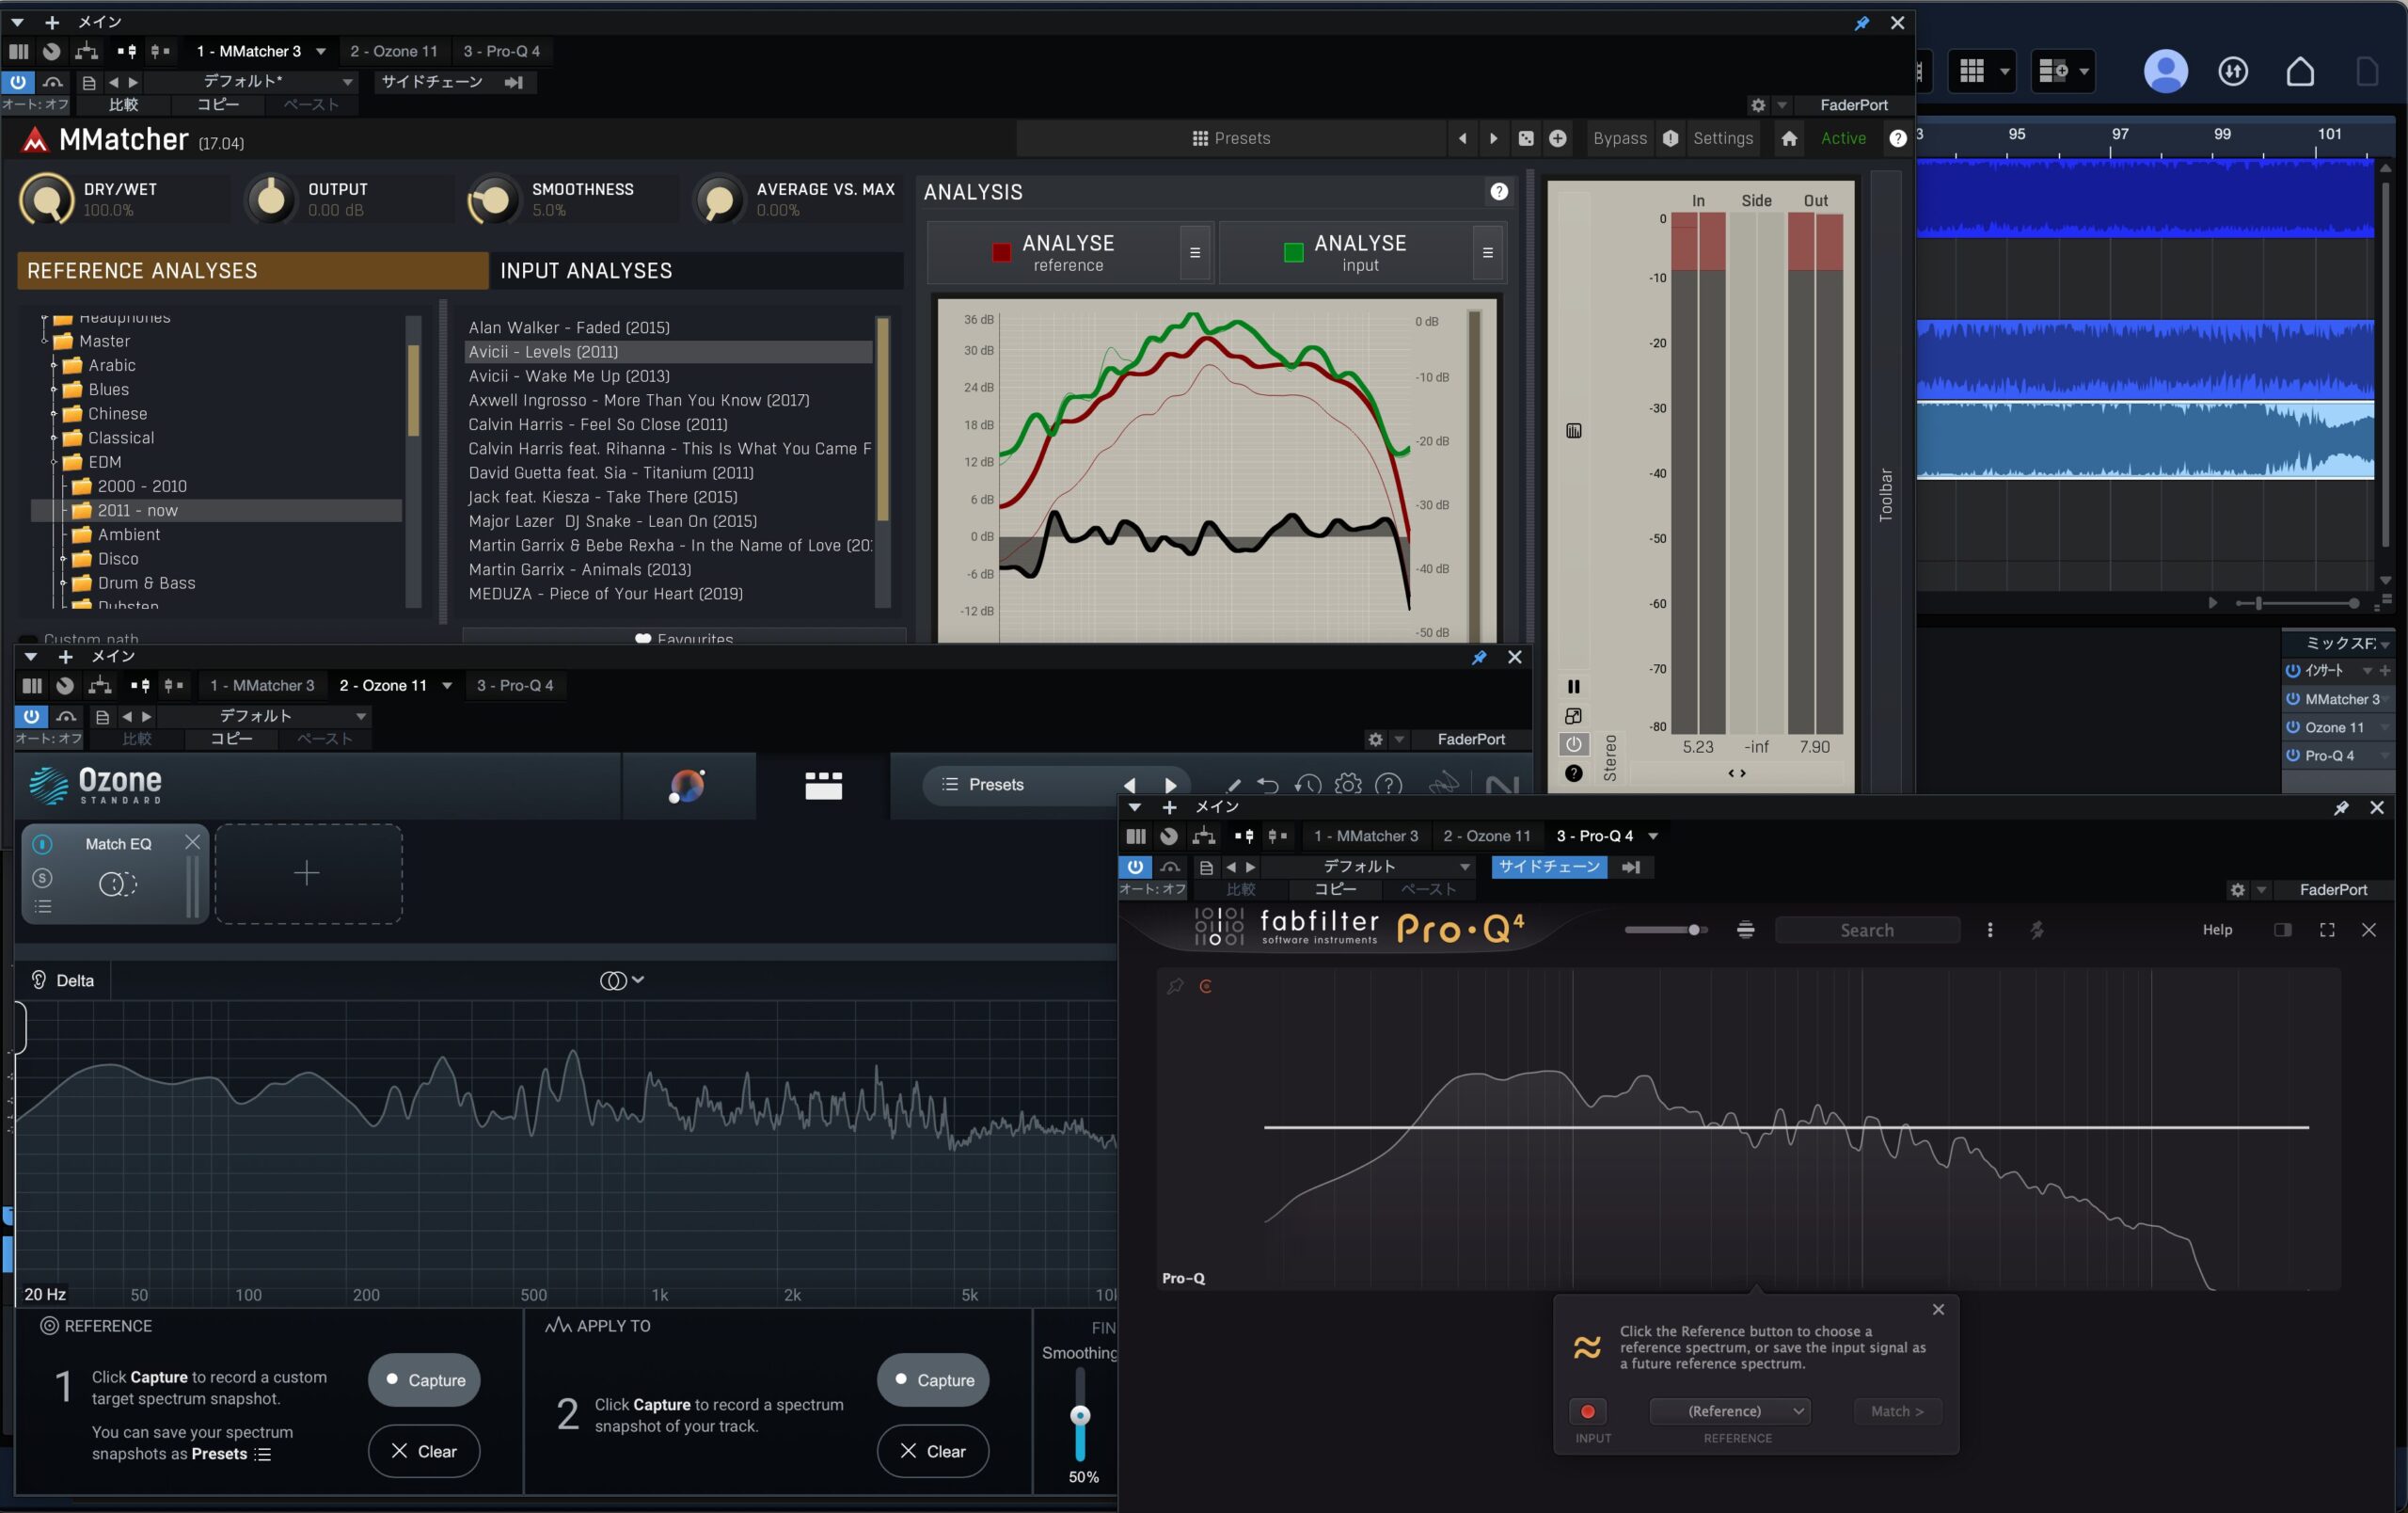This screenshot has width=2408, height=1513.
Task: Switch to 2 - Ozone 11 tab in MMatcher window
Action: pos(394,52)
